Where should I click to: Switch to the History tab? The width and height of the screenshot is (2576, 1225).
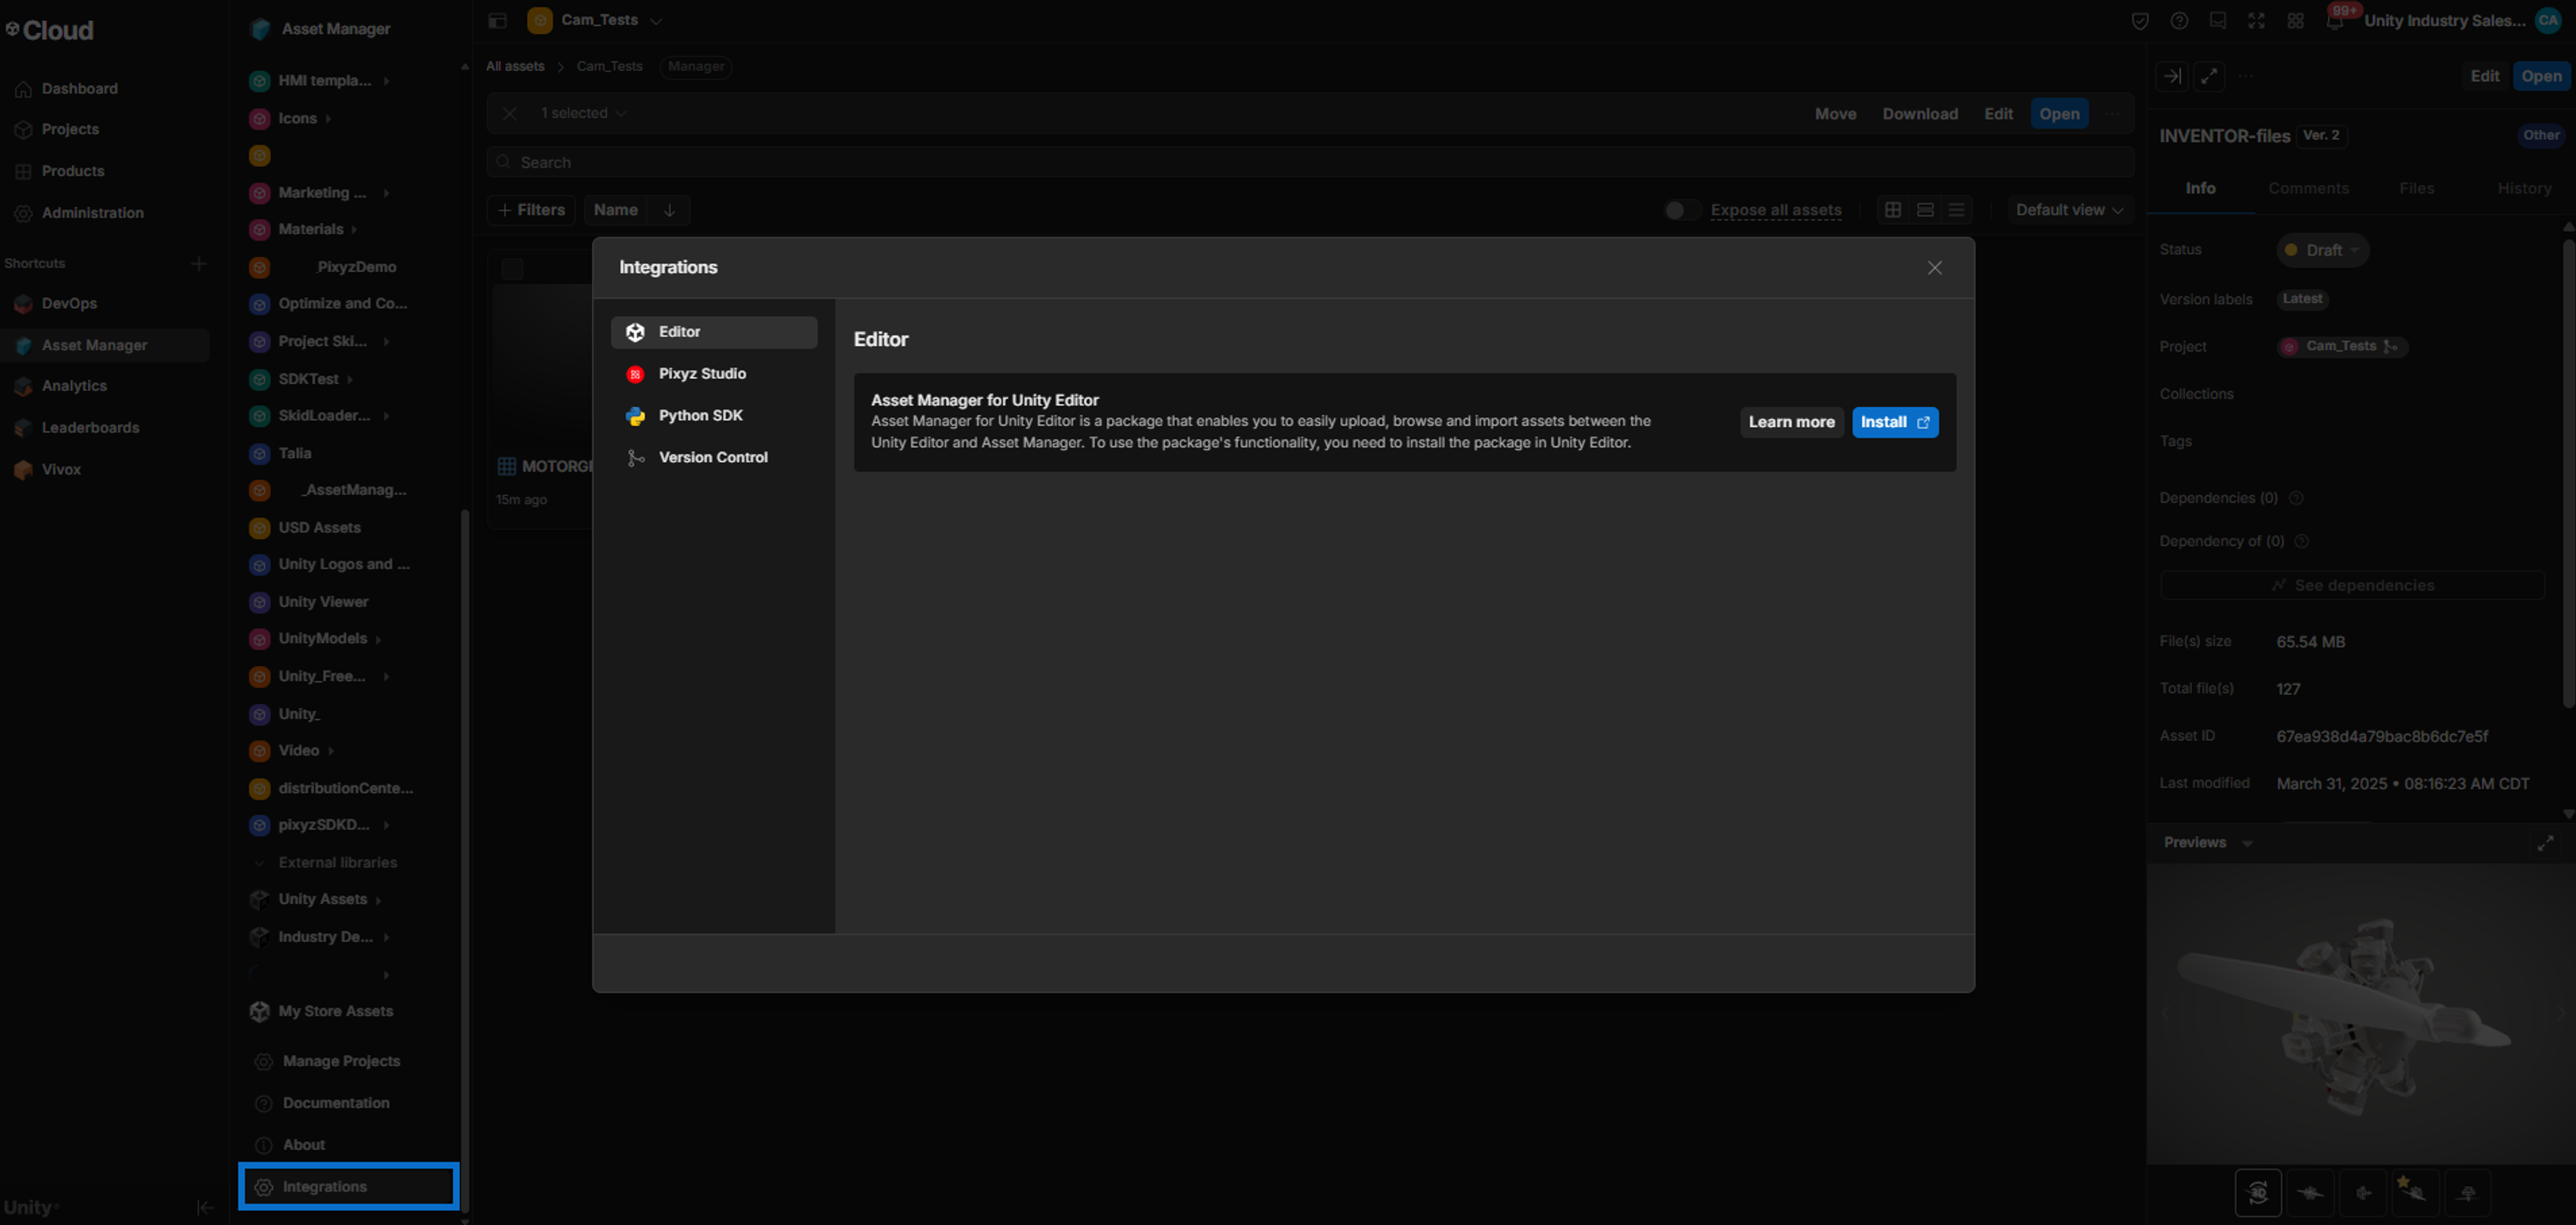pyautogui.click(x=2523, y=188)
